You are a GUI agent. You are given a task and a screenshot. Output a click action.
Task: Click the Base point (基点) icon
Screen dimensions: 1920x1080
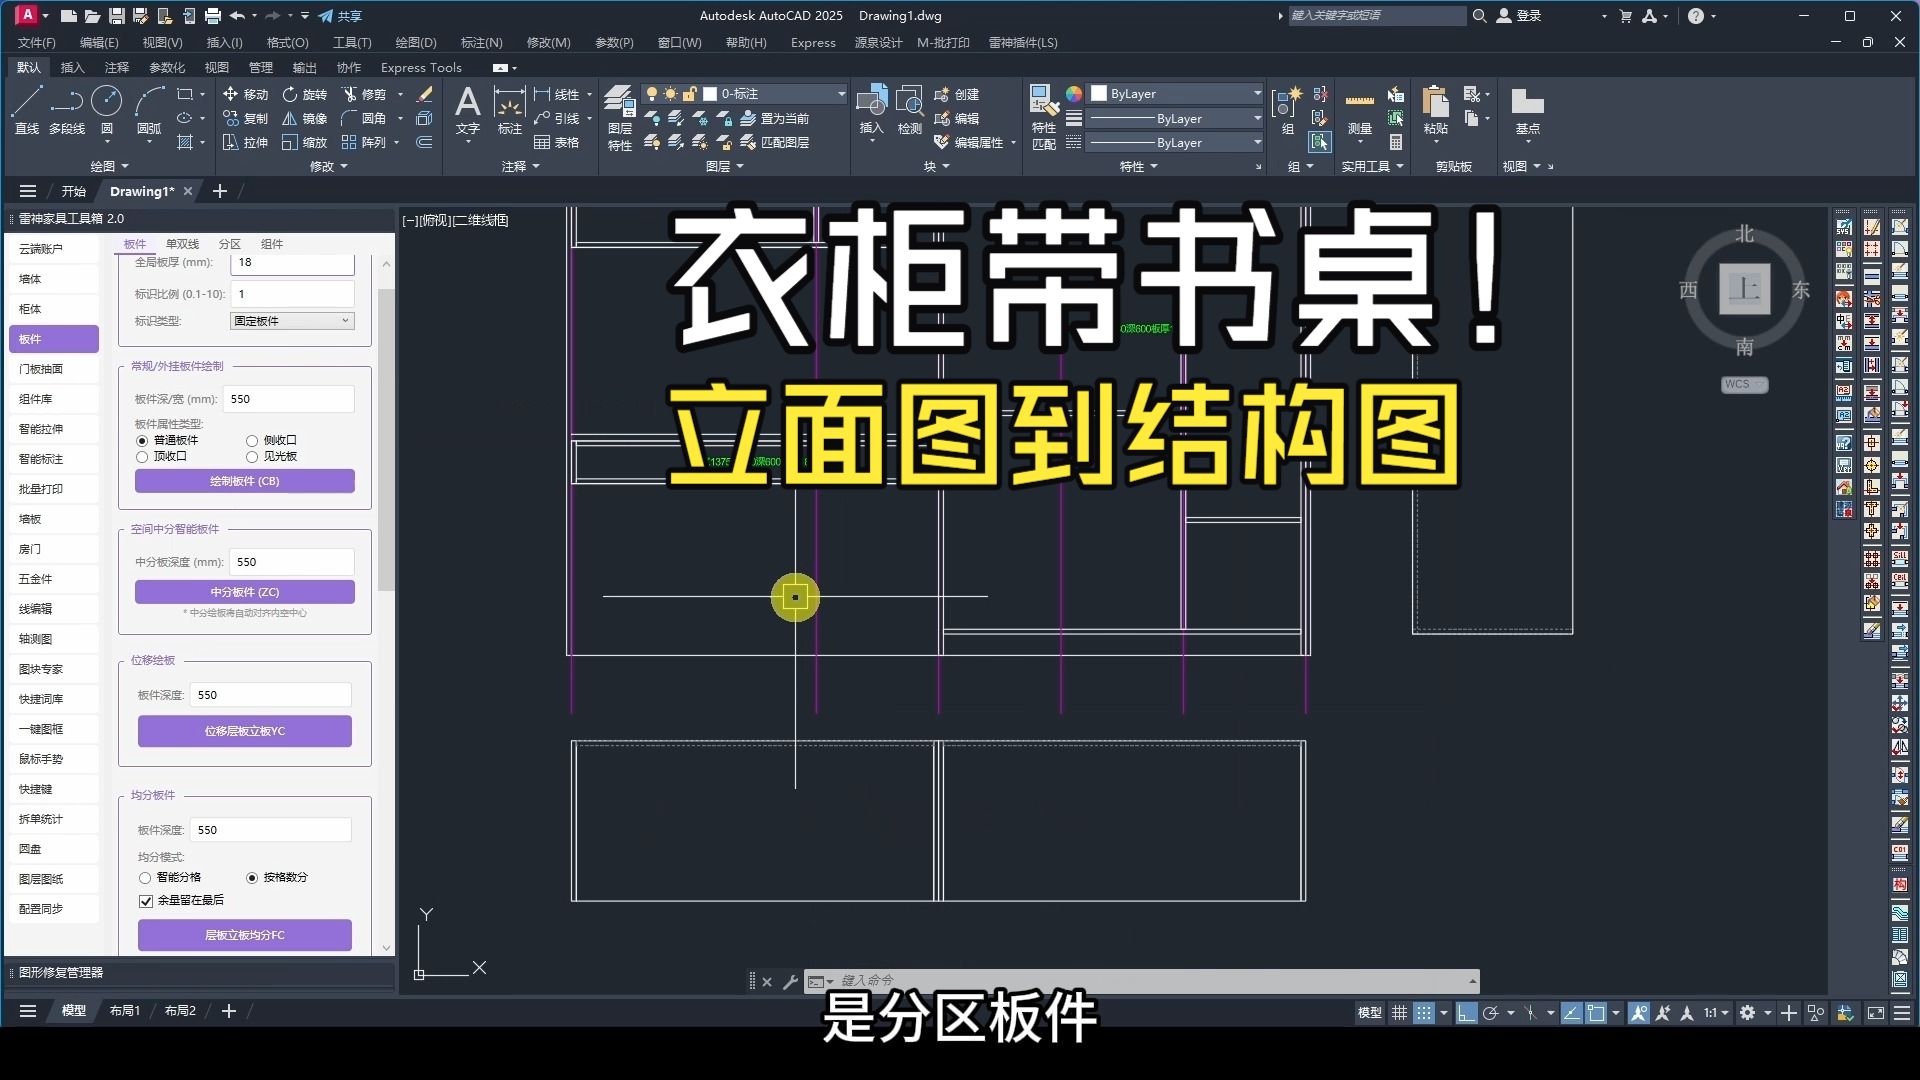[1528, 110]
